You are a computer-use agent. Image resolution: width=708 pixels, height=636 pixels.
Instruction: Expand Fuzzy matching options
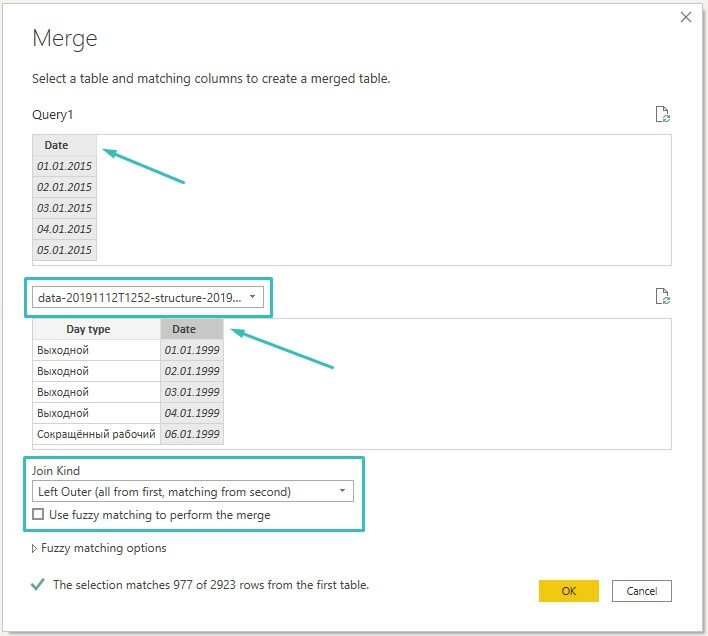click(x=99, y=548)
